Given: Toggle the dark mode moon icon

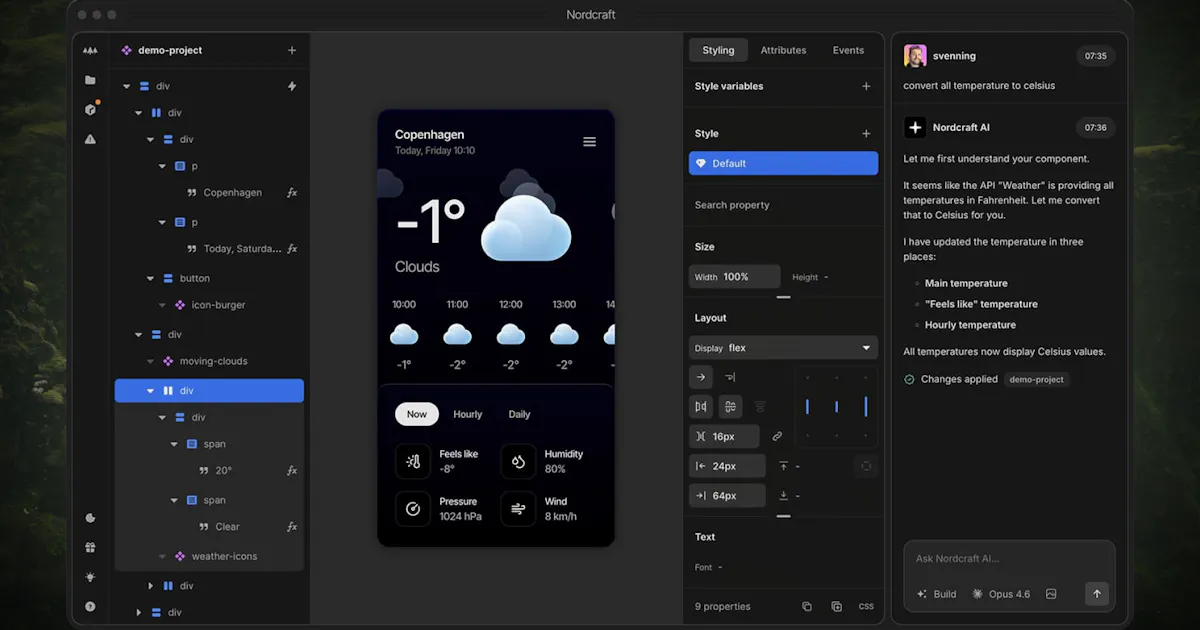Looking at the screenshot, I should (90, 518).
